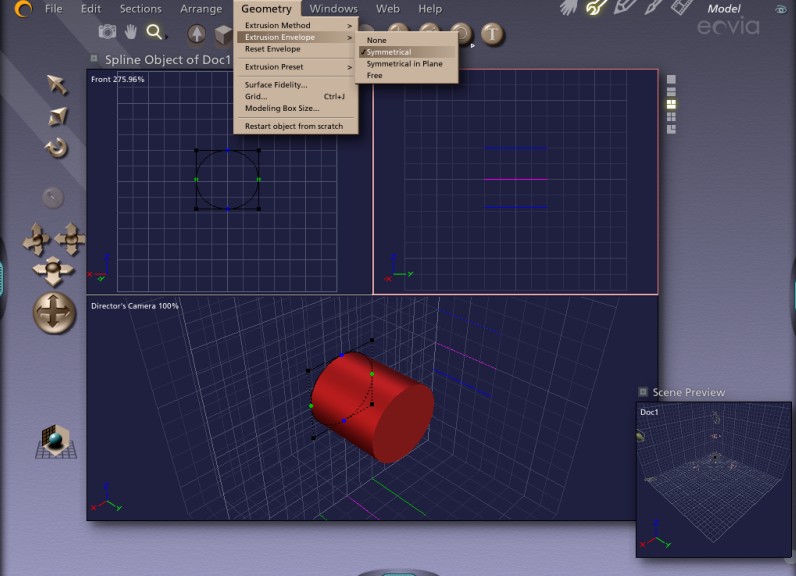The image size is (796, 576).
Task: Select the magnifying glass zoom tool
Action: [x=154, y=33]
